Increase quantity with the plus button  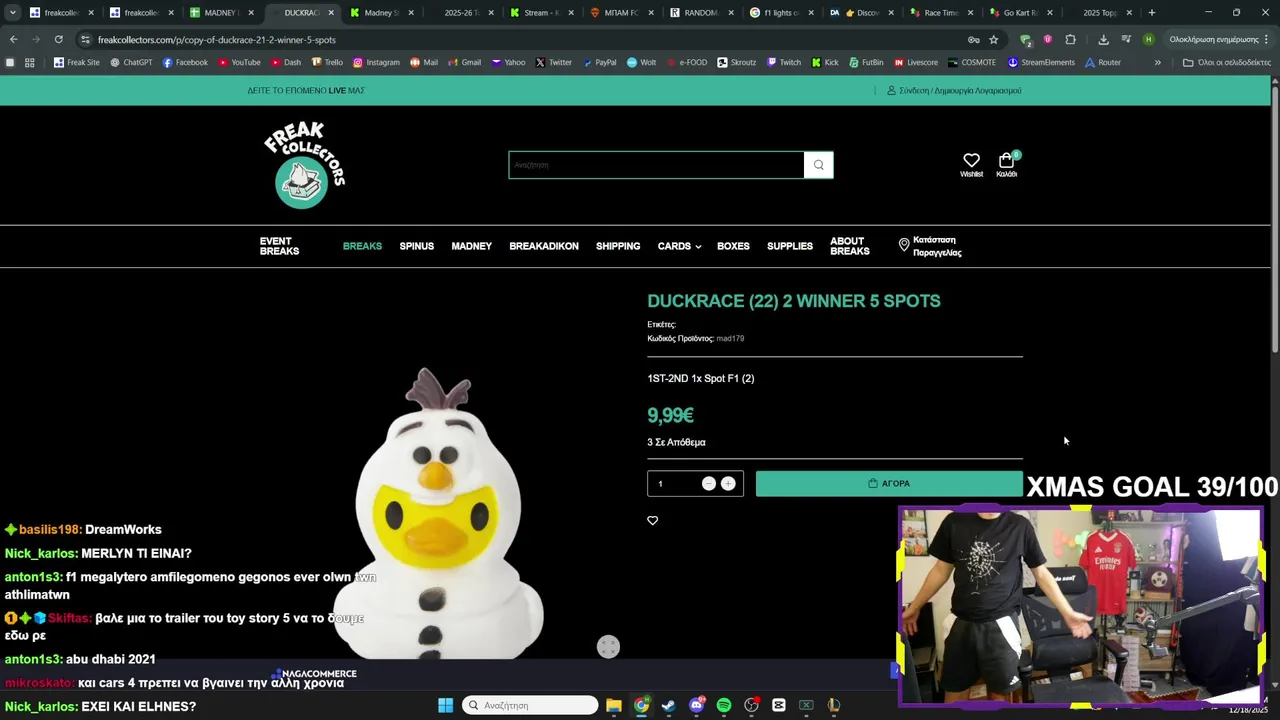tap(728, 483)
